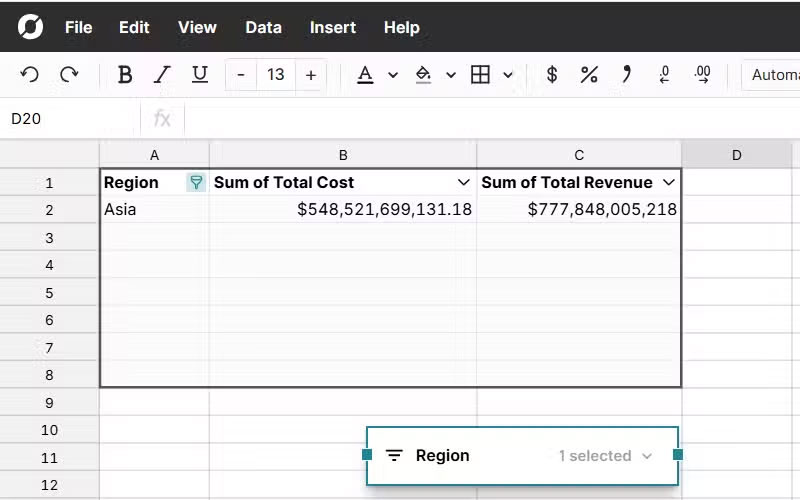Select the Asia cell
Viewport: 800px width, 500px height.
[154, 210]
